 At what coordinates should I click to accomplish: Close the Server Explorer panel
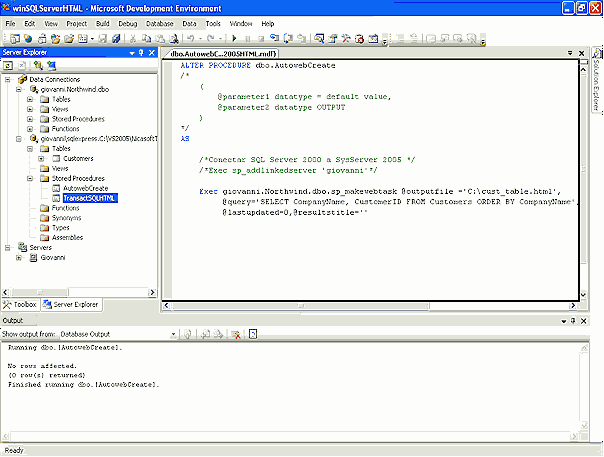pyautogui.click(x=152, y=52)
